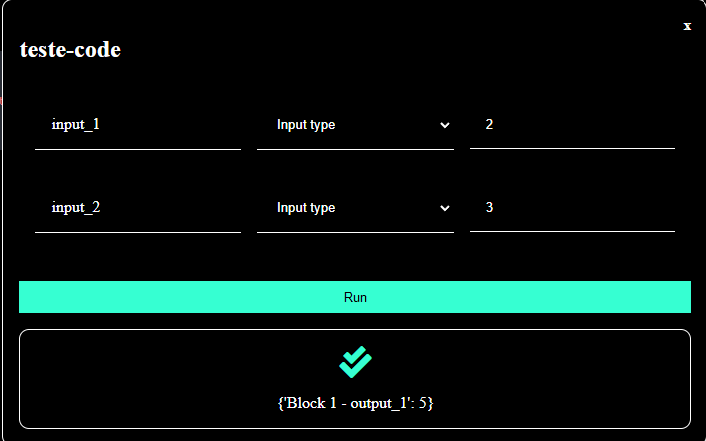Select the teste-code title heading

point(70,50)
